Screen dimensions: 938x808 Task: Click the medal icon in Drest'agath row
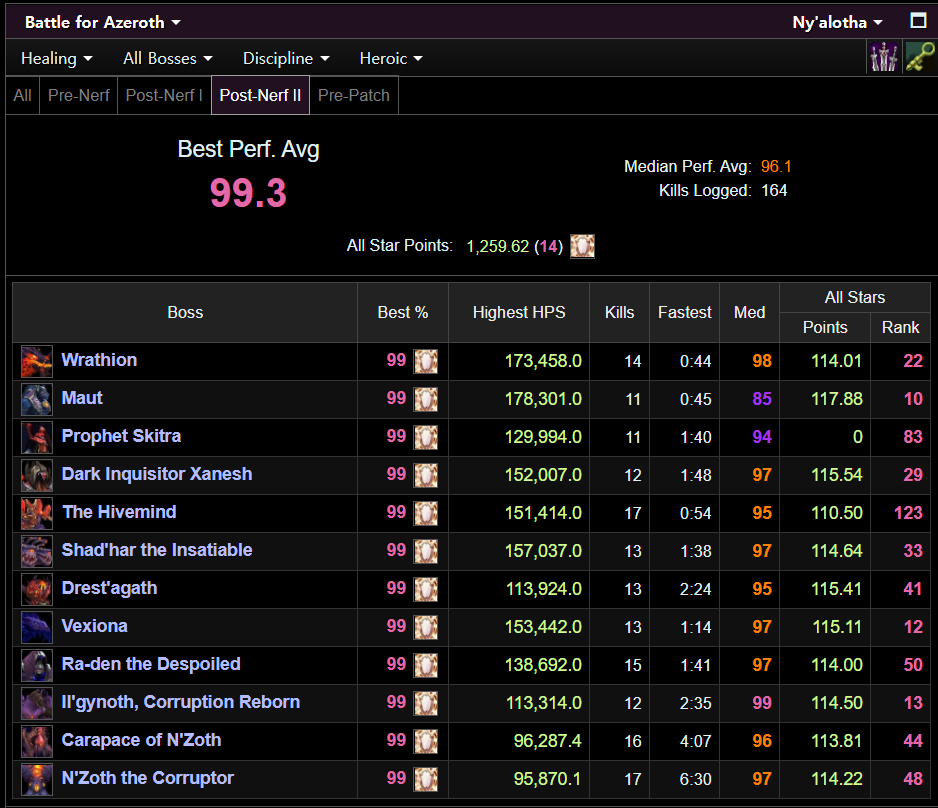point(426,589)
